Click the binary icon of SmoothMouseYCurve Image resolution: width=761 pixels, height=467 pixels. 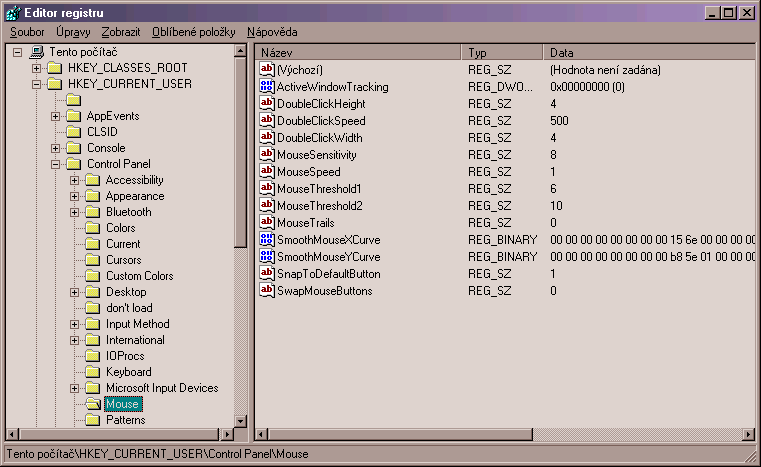pos(267,256)
